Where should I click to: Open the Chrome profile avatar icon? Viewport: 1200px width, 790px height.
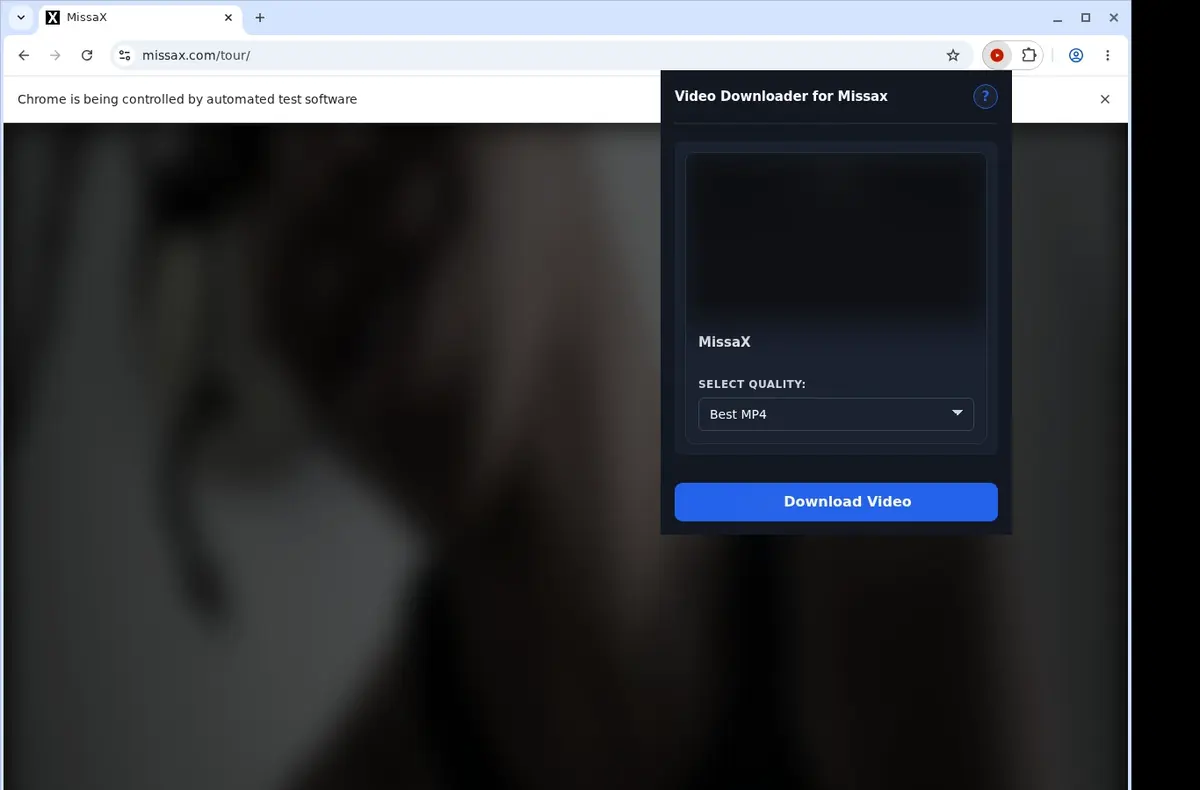pyautogui.click(x=1076, y=56)
